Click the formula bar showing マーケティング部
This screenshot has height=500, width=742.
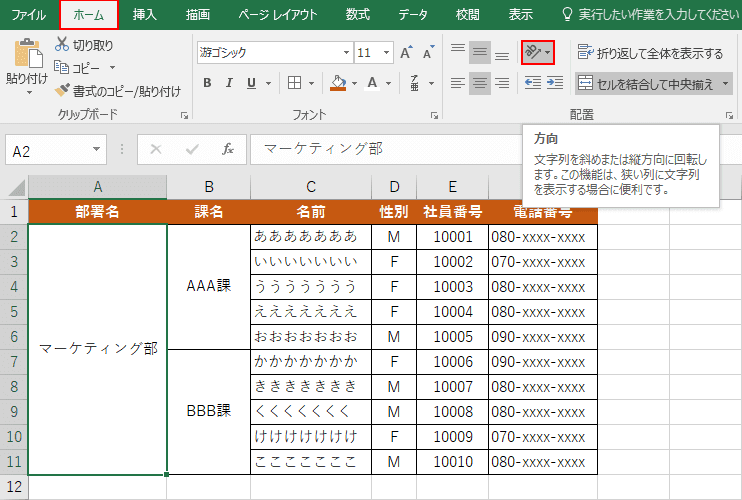pyautogui.click(x=386, y=149)
